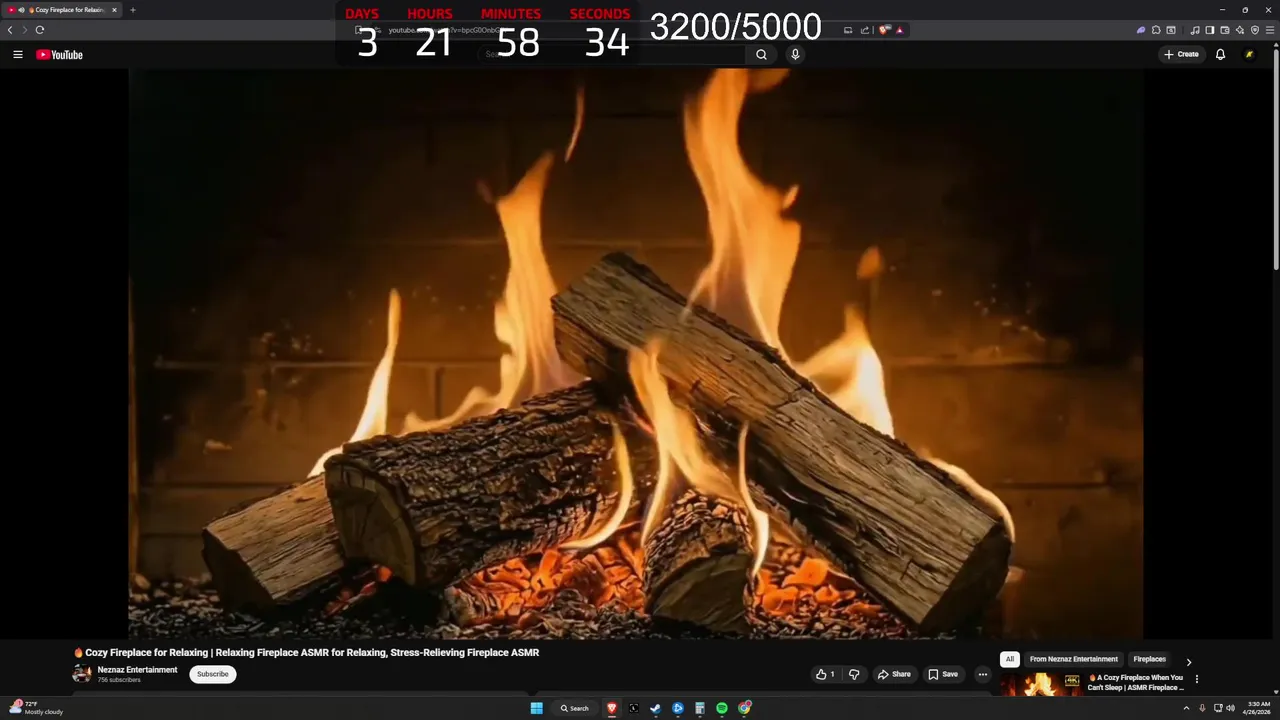Viewport: 1280px width, 720px height.
Task: Open the Neznaz Entertainment channel link
Action: [137, 670]
